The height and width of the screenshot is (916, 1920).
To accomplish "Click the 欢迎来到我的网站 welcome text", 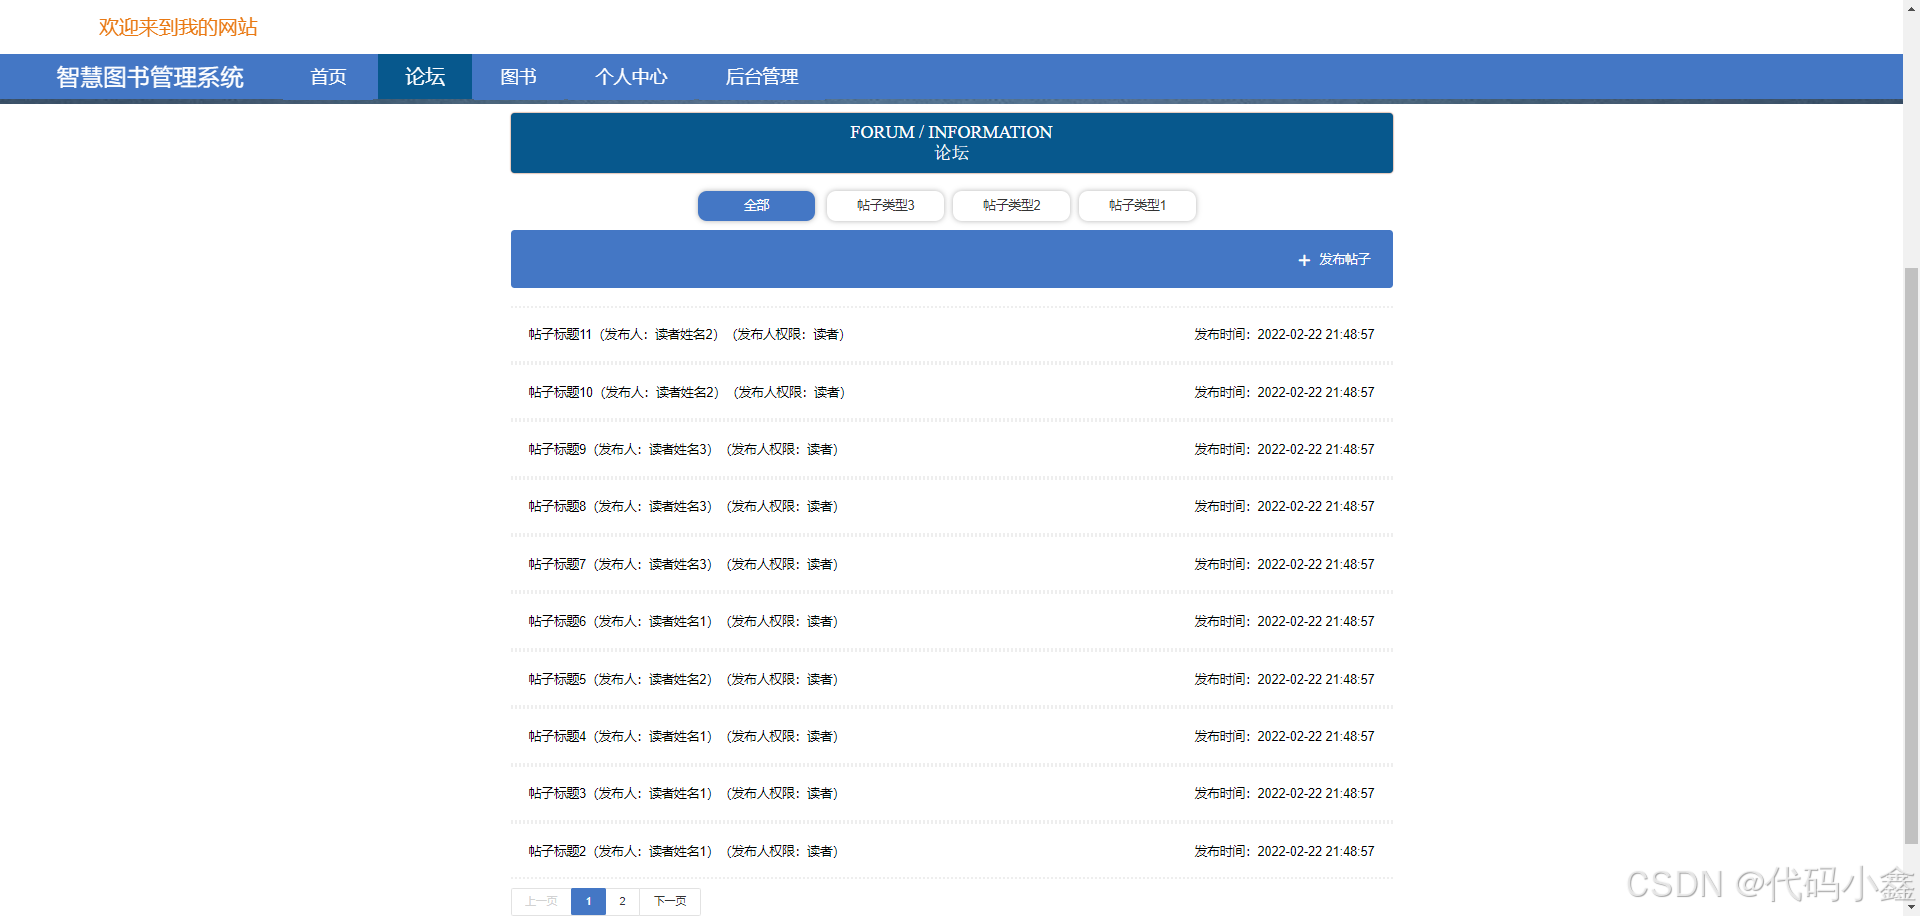I will click(x=178, y=27).
